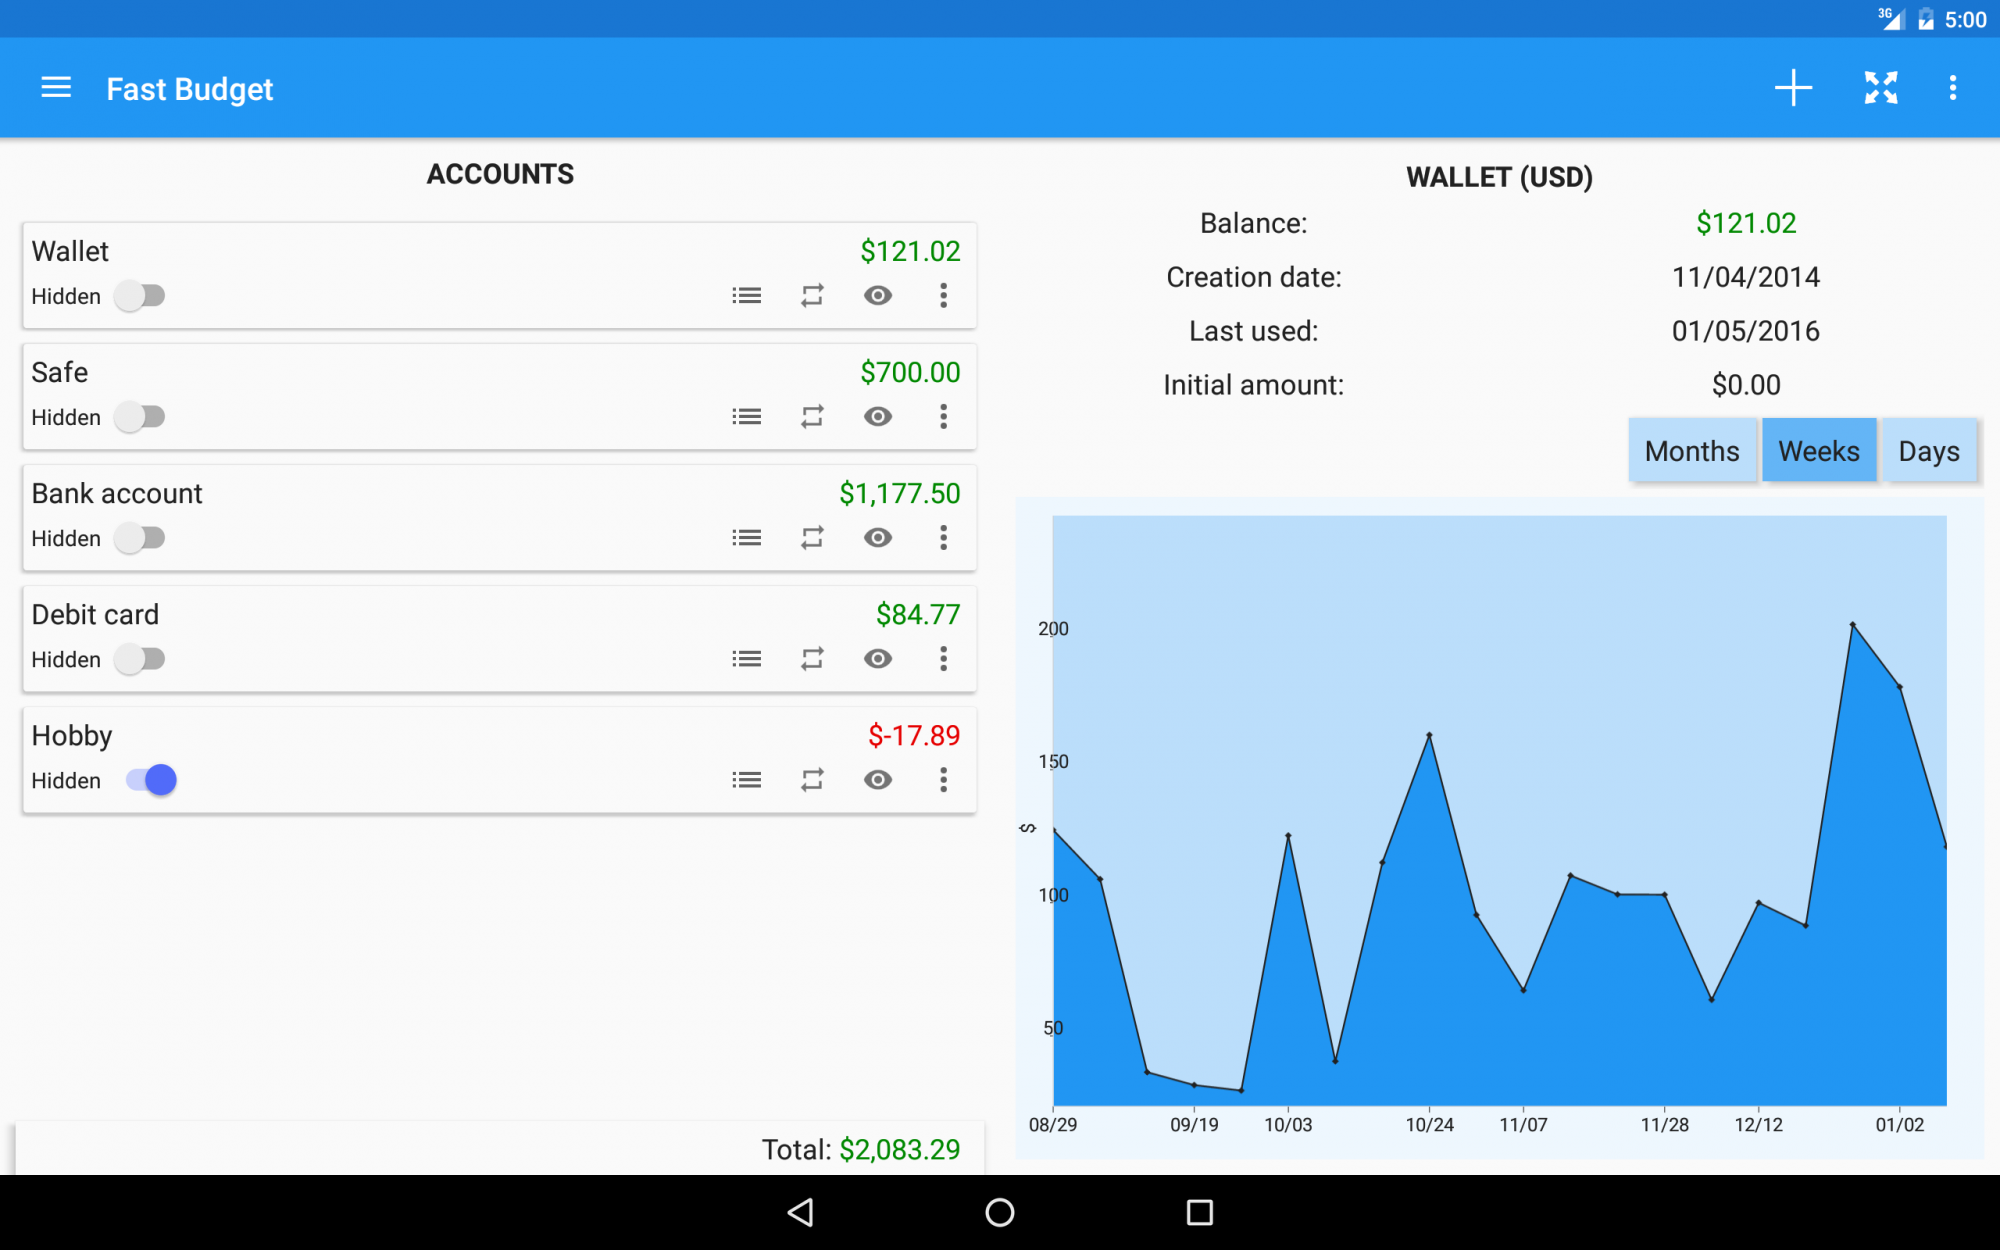The width and height of the screenshot is (2000, 1250).
Task: Click the Total $2,083.29 amount
Action: (x=900, y=1149)
